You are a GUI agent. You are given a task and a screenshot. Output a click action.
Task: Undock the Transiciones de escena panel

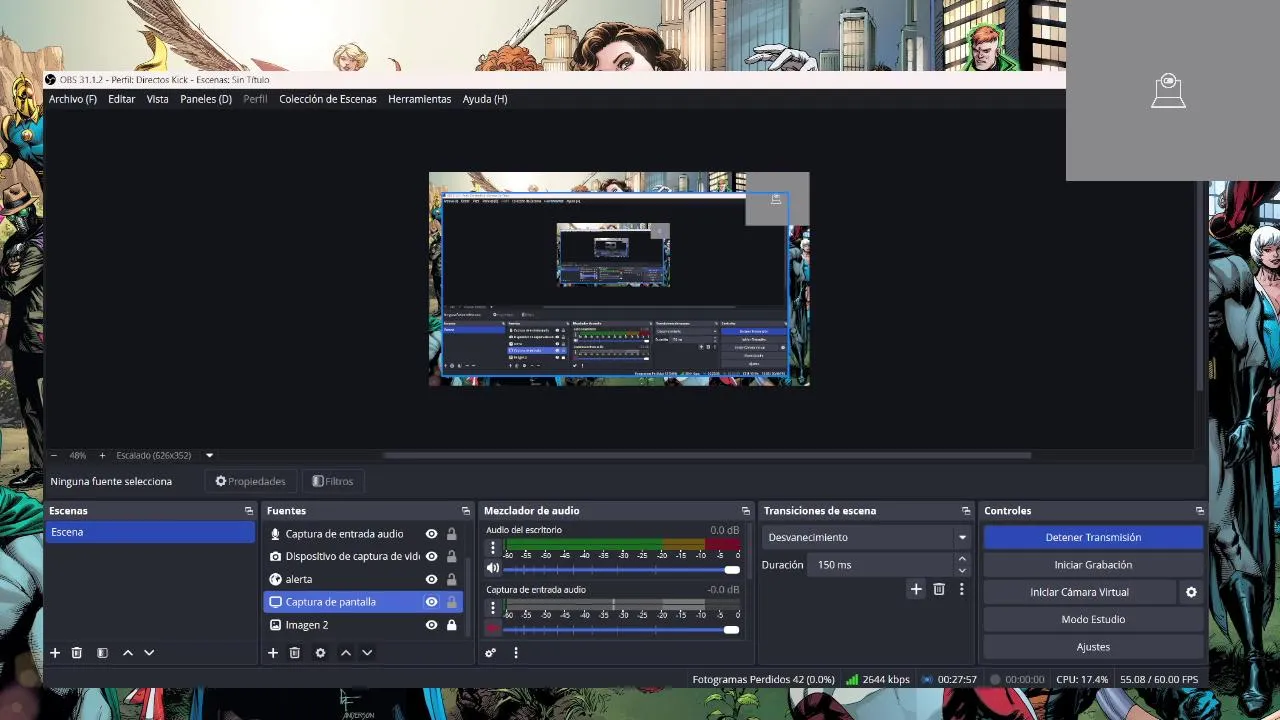[x=966, y=511]
